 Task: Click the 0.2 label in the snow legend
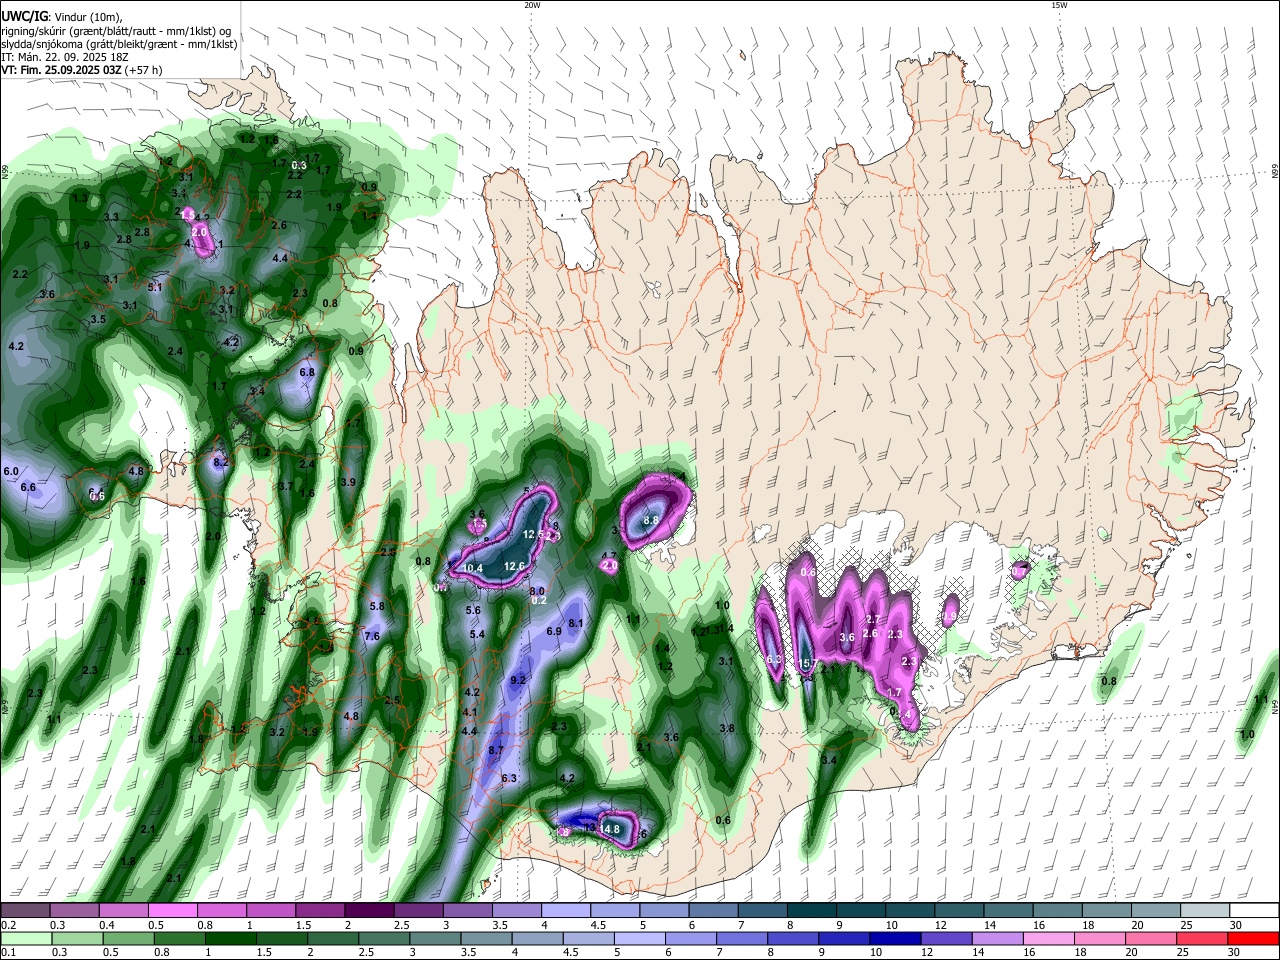click(8, 925)
